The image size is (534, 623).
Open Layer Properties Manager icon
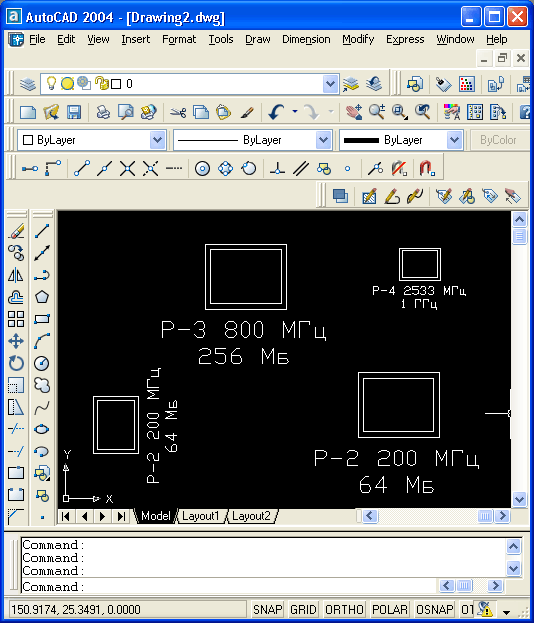(x=28, y=84)
